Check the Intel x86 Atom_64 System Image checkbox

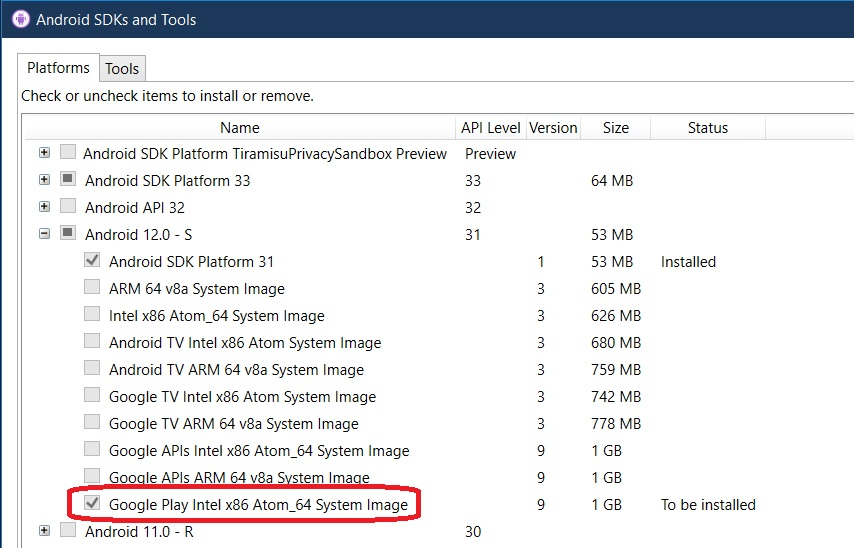tap(92, 314)
